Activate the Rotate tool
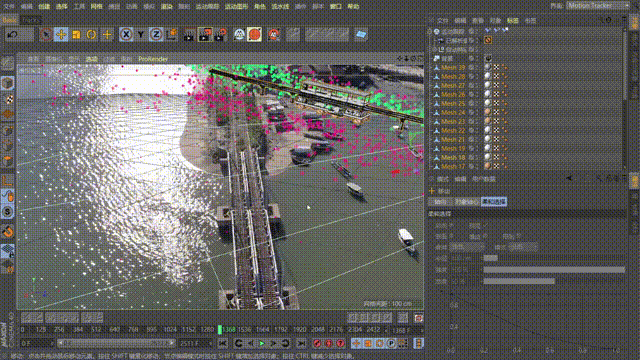Screen dimensions: 640x360 click(91, 35)
